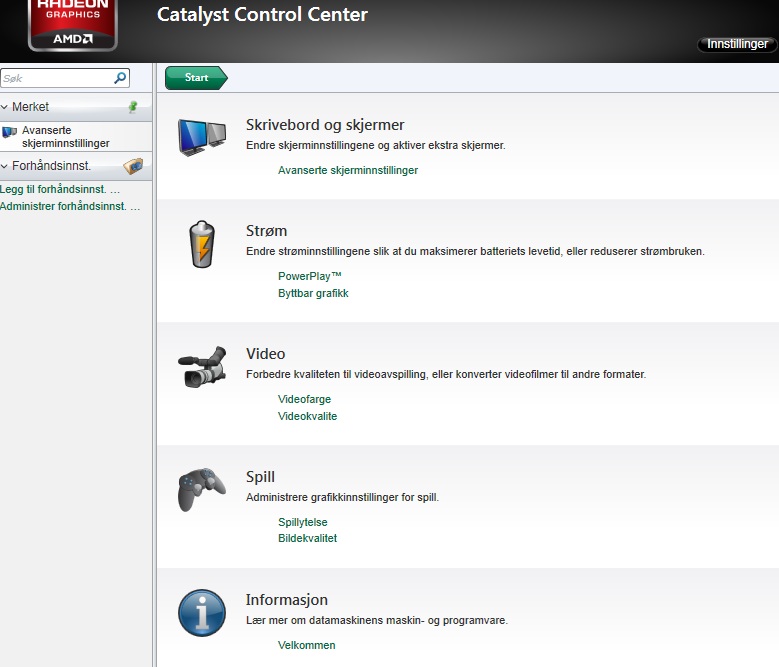
Task: Click the small monitor icon beside Avanserte skjerminnstillinger
Action: pos(9,132)
